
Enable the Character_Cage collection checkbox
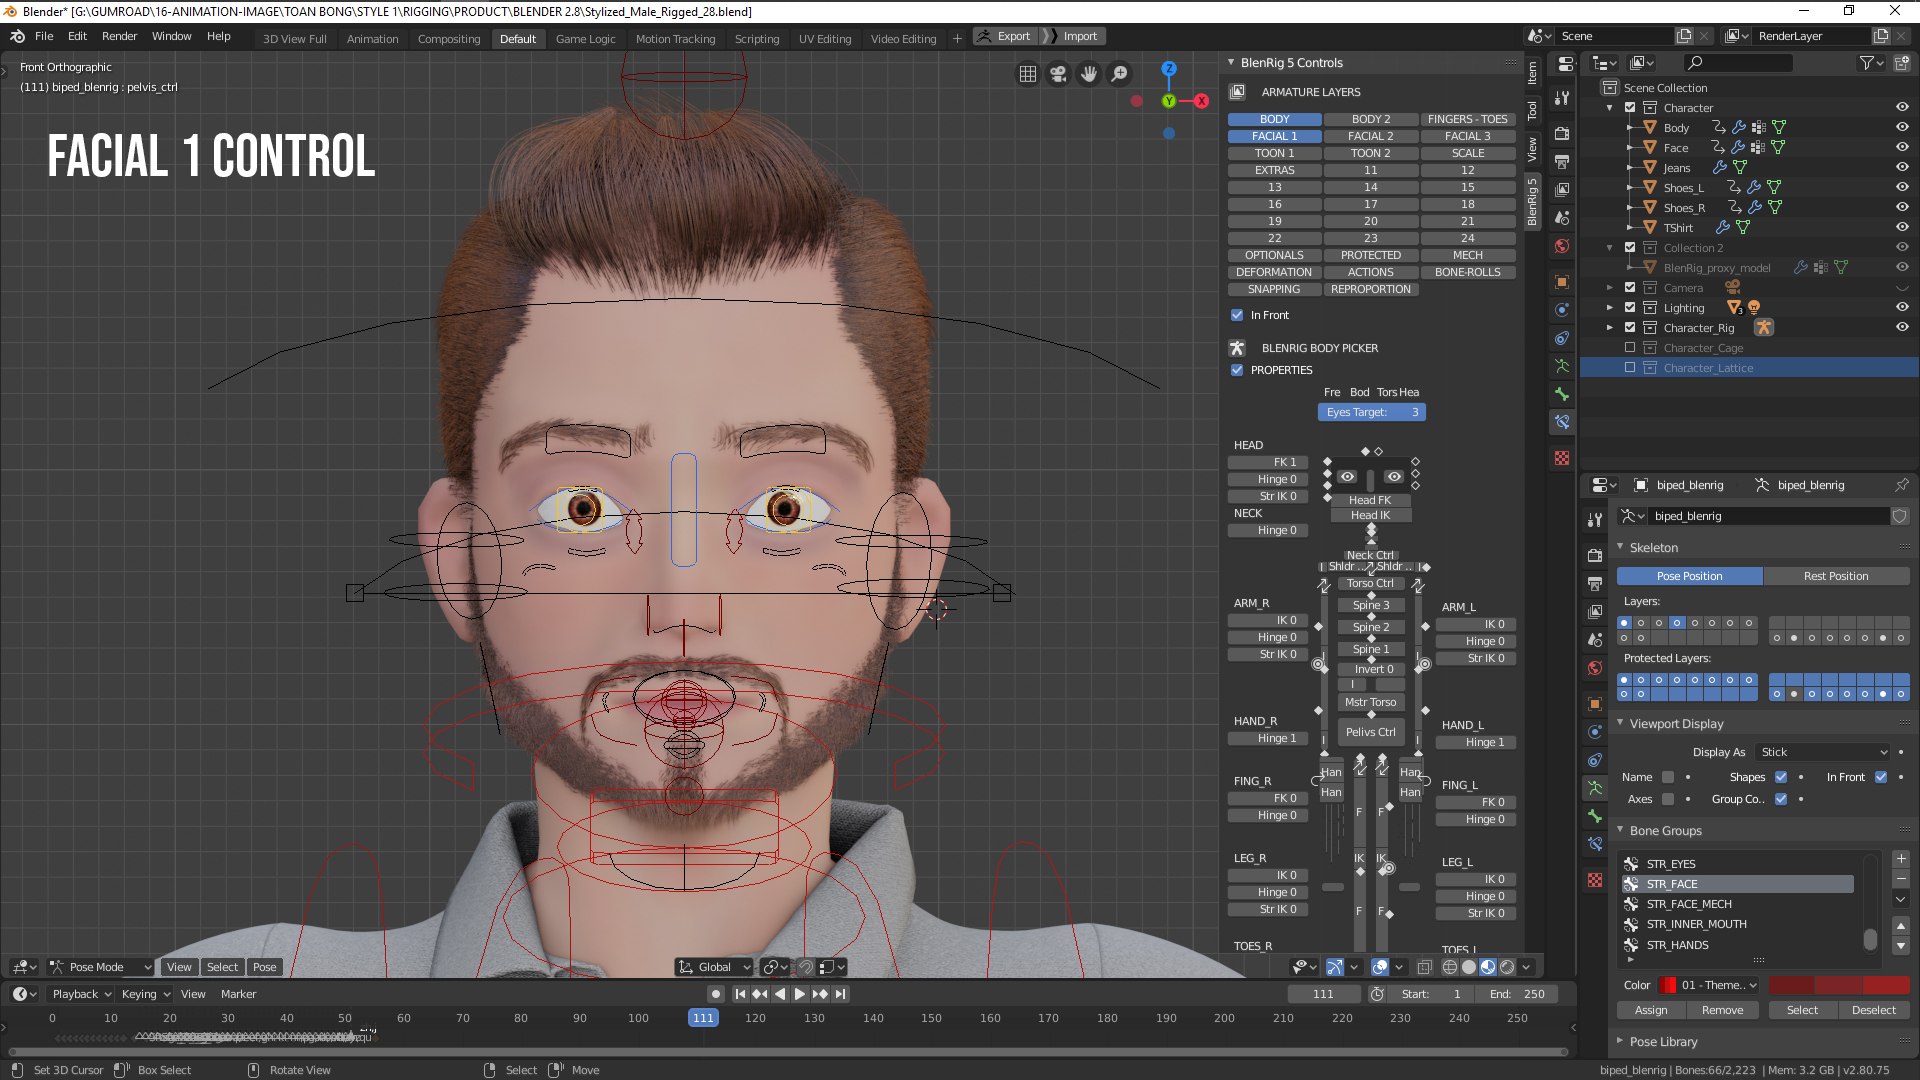coord(1630,348)
